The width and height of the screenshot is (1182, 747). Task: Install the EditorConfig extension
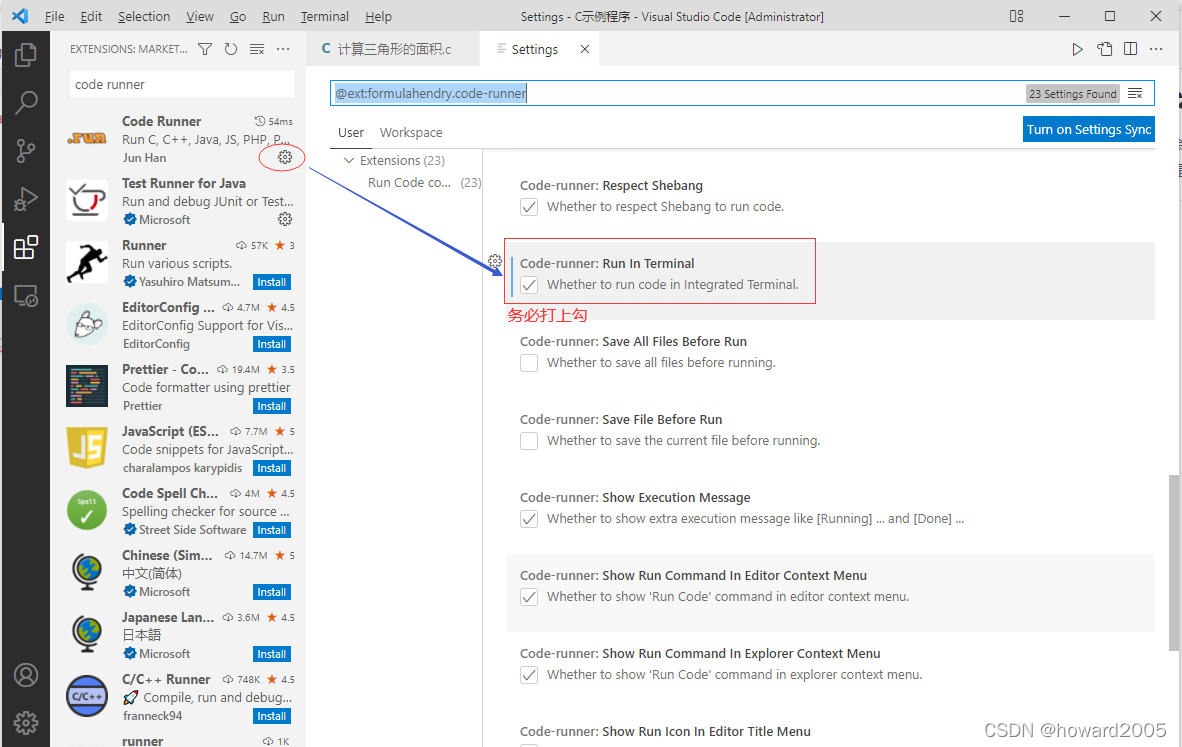click(271, 344)
